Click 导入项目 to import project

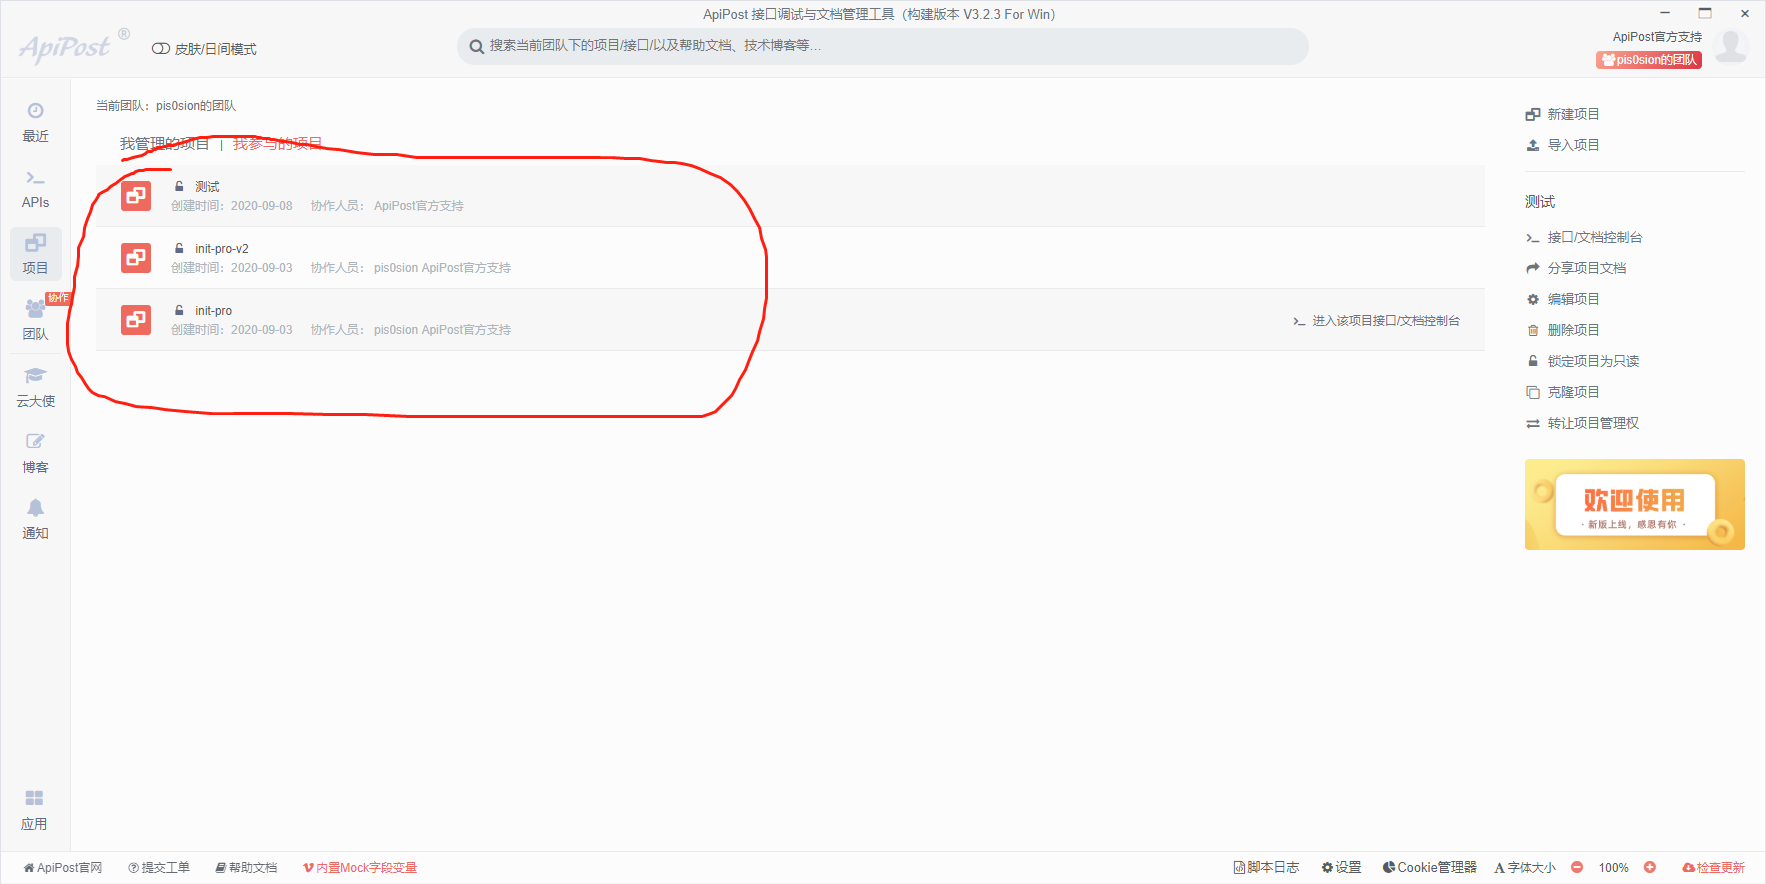[1562, 145]
